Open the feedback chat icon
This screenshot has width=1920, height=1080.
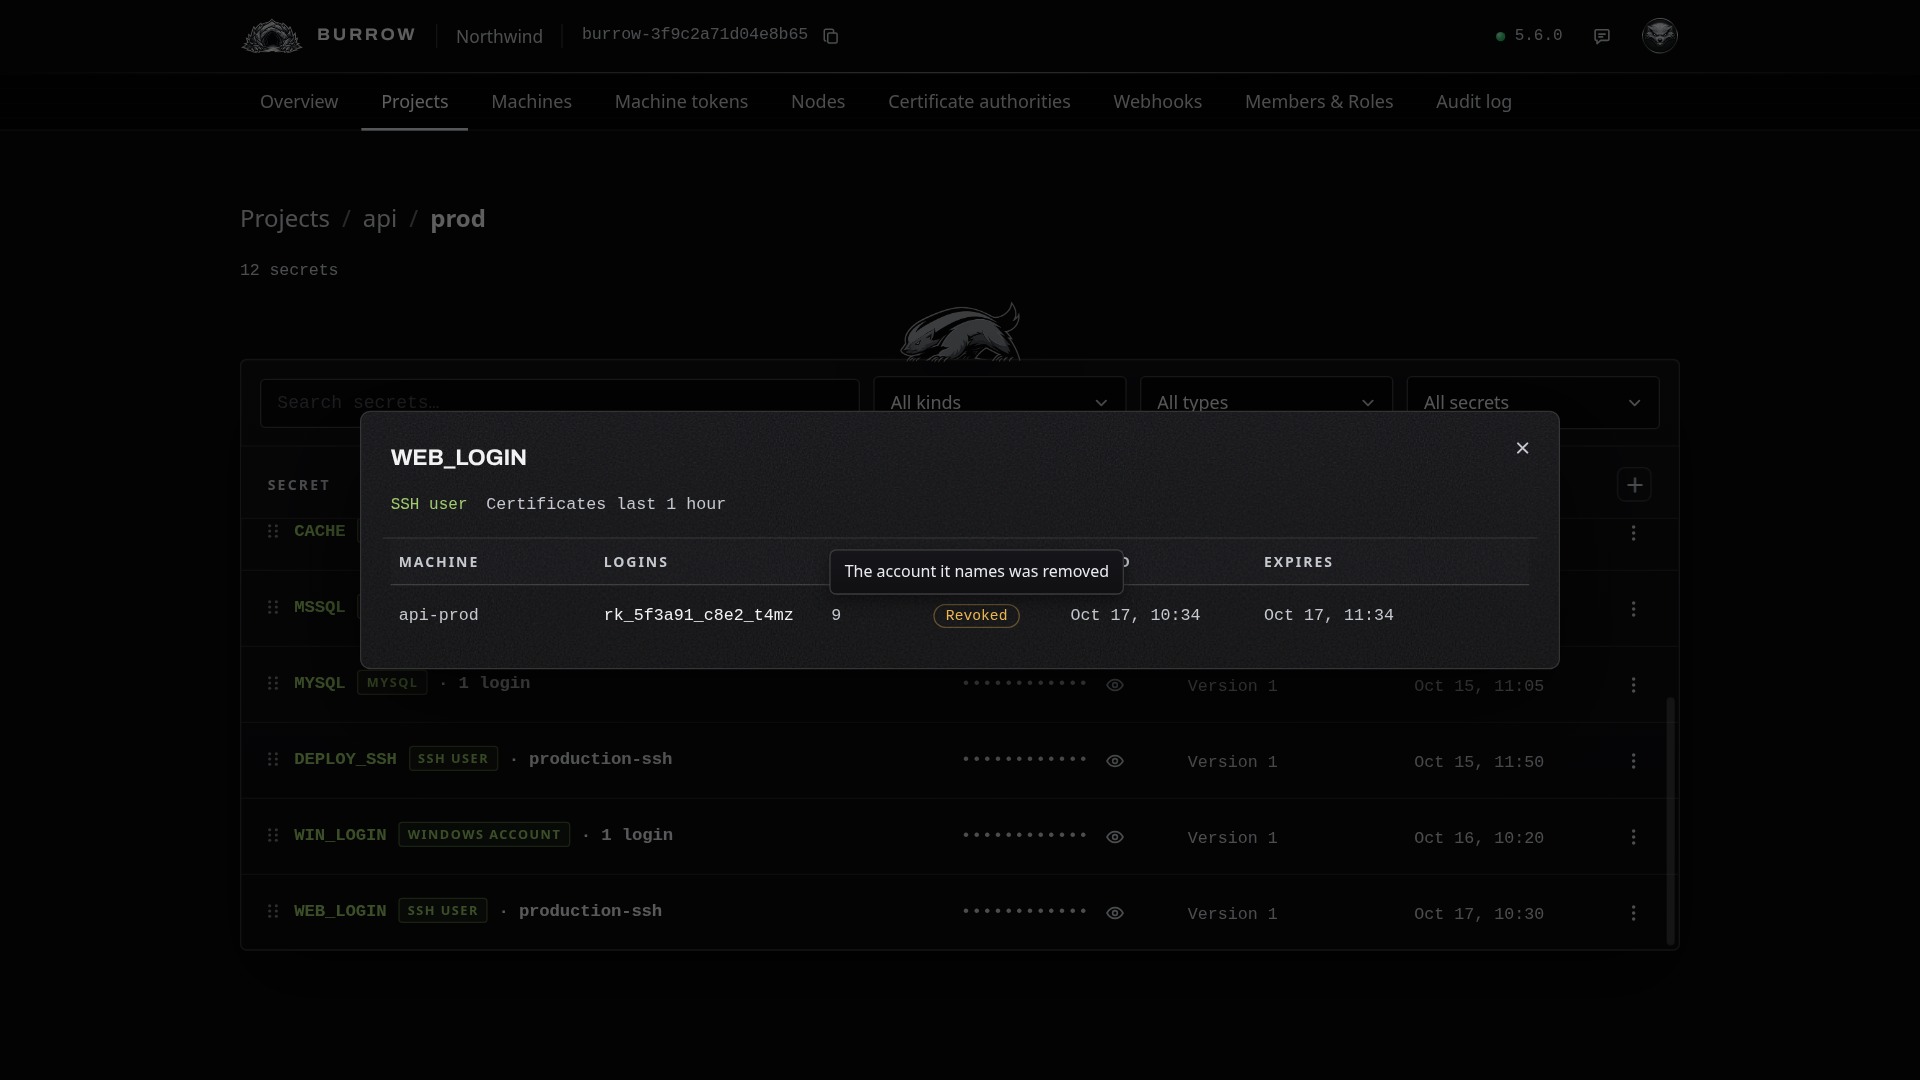[1602, 36]
